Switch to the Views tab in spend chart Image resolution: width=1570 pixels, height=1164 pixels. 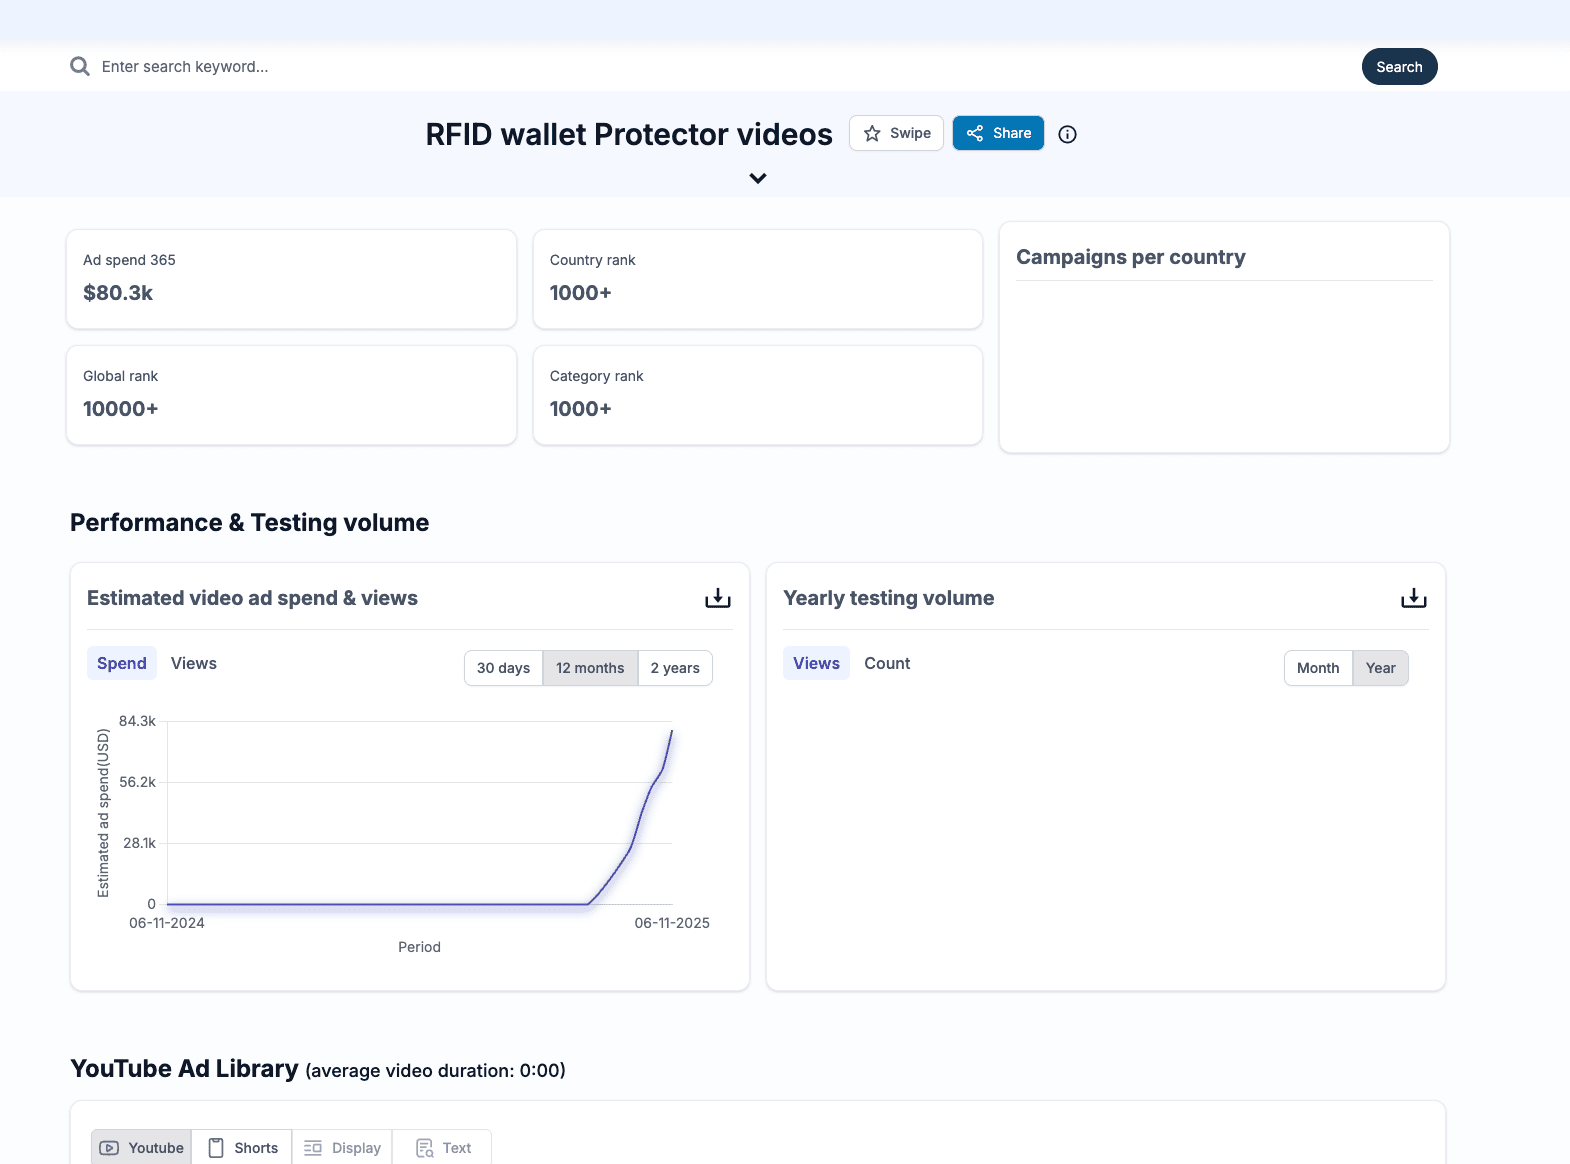coord(193,663)
